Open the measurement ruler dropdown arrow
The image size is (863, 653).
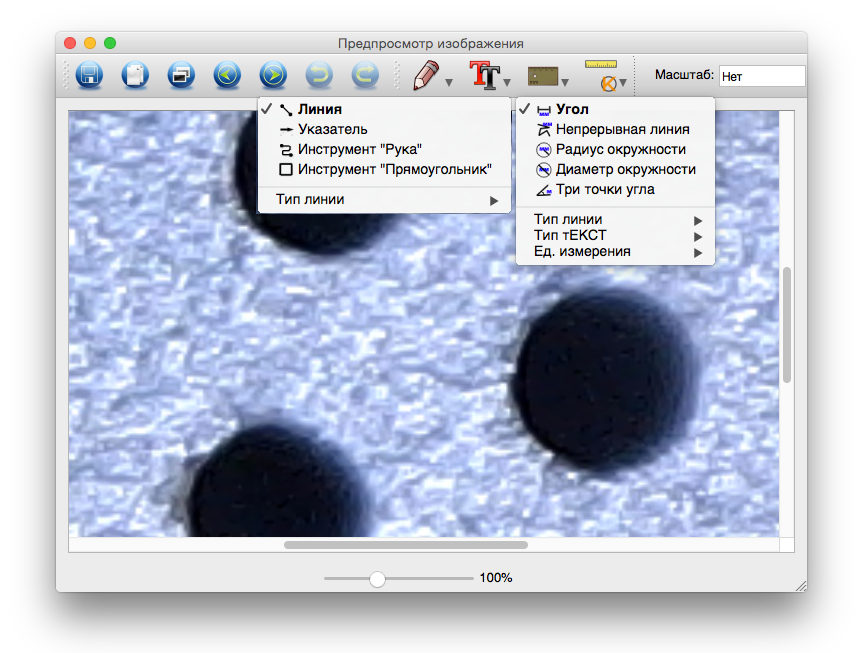pos(565,83)
